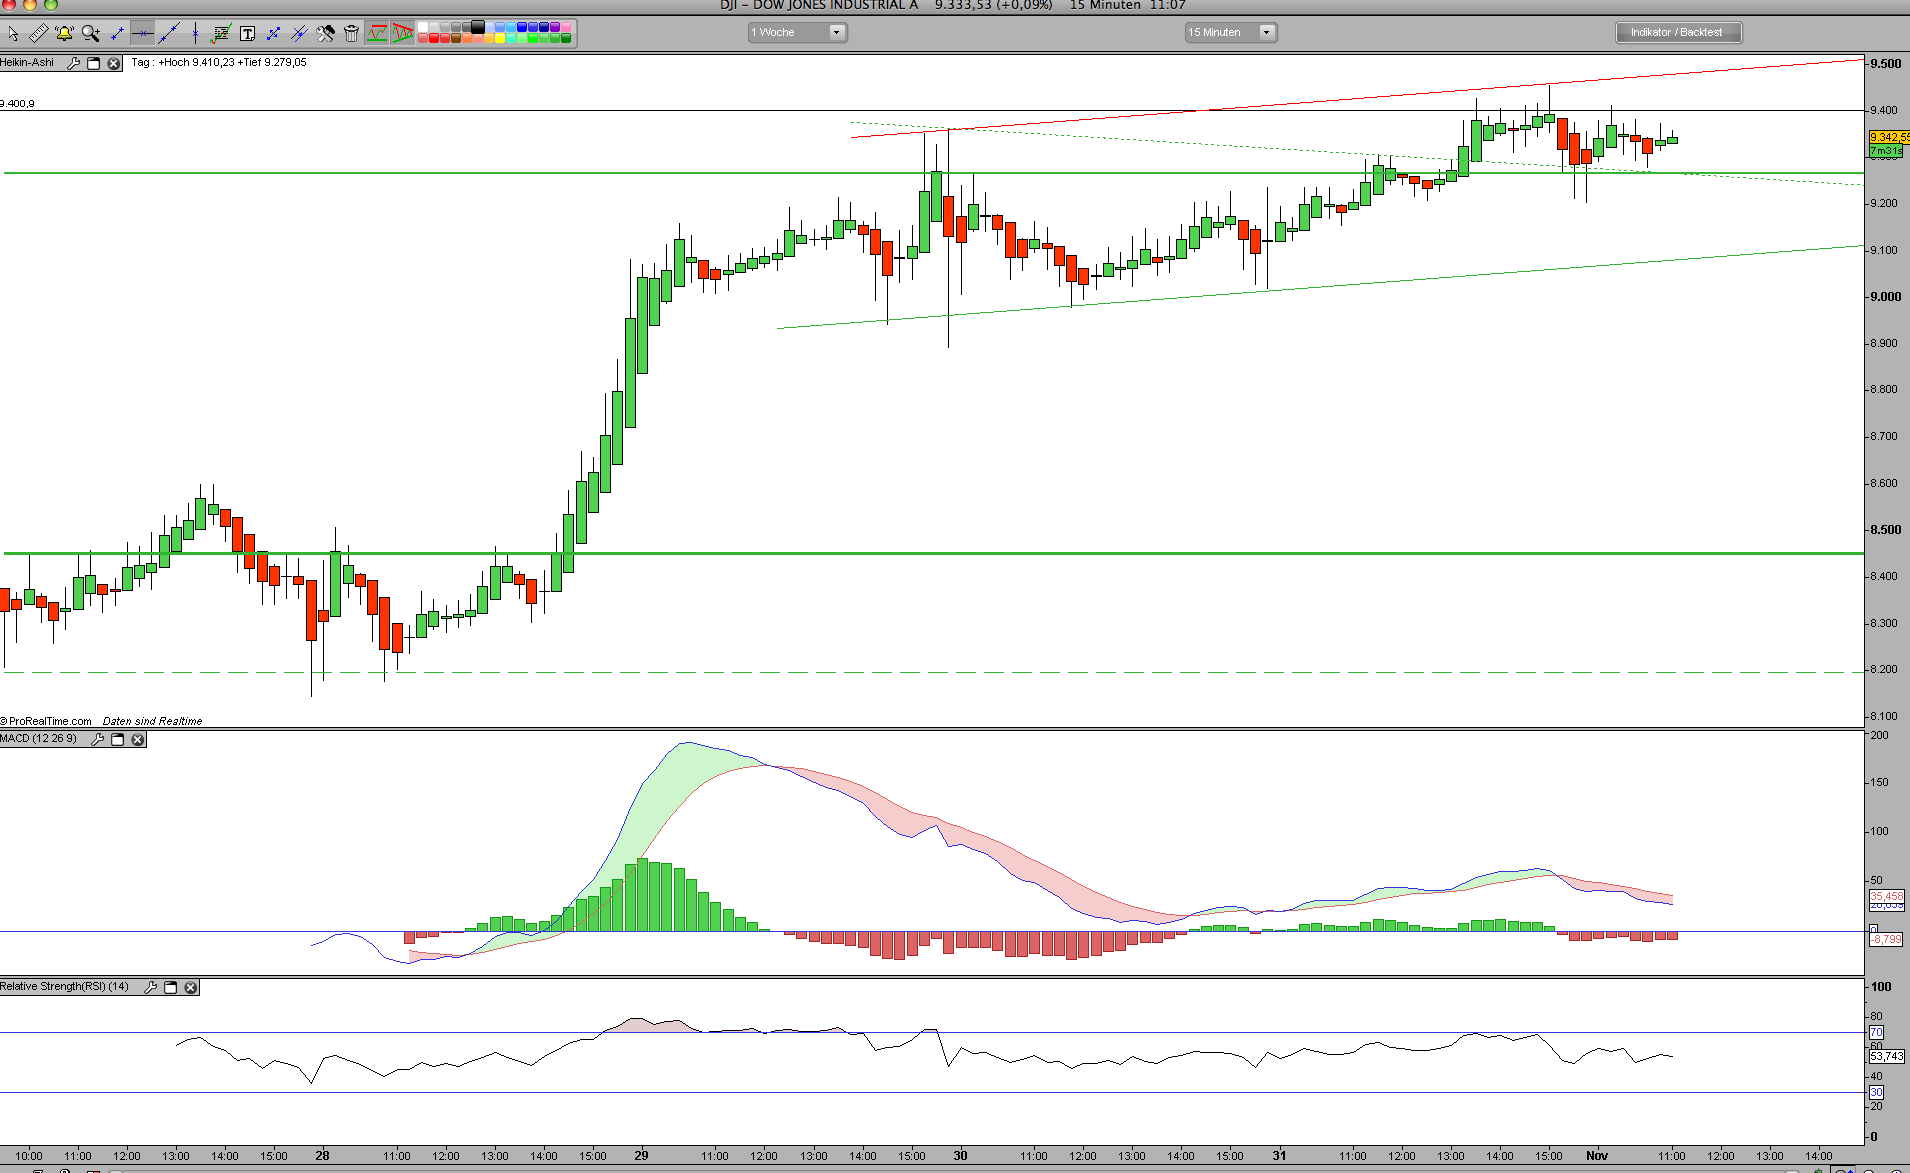Pick the ruler measuring tool

pyautogui.click(x=38, y=33)
